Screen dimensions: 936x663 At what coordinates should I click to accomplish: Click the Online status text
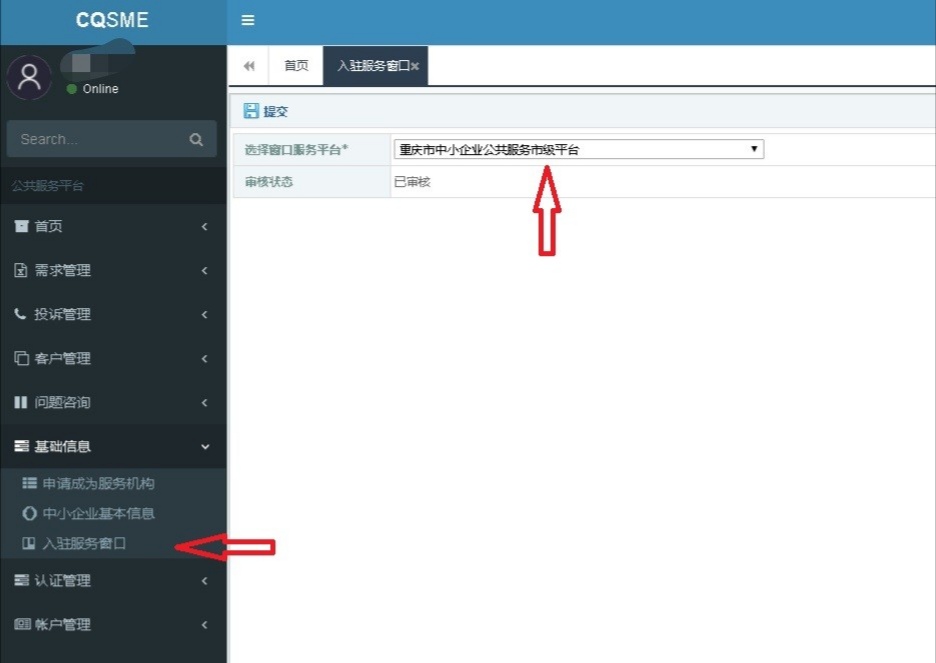click(100, 89)
